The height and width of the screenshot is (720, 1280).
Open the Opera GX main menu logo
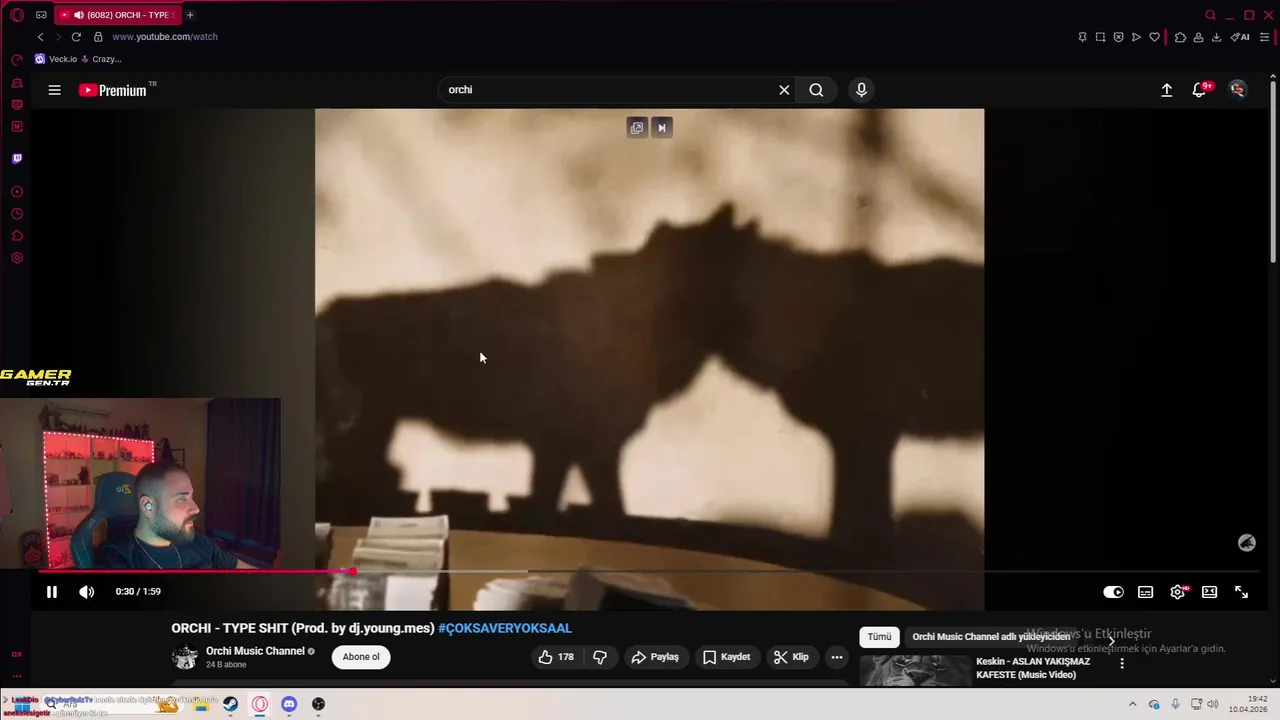(x=17, y=15)
